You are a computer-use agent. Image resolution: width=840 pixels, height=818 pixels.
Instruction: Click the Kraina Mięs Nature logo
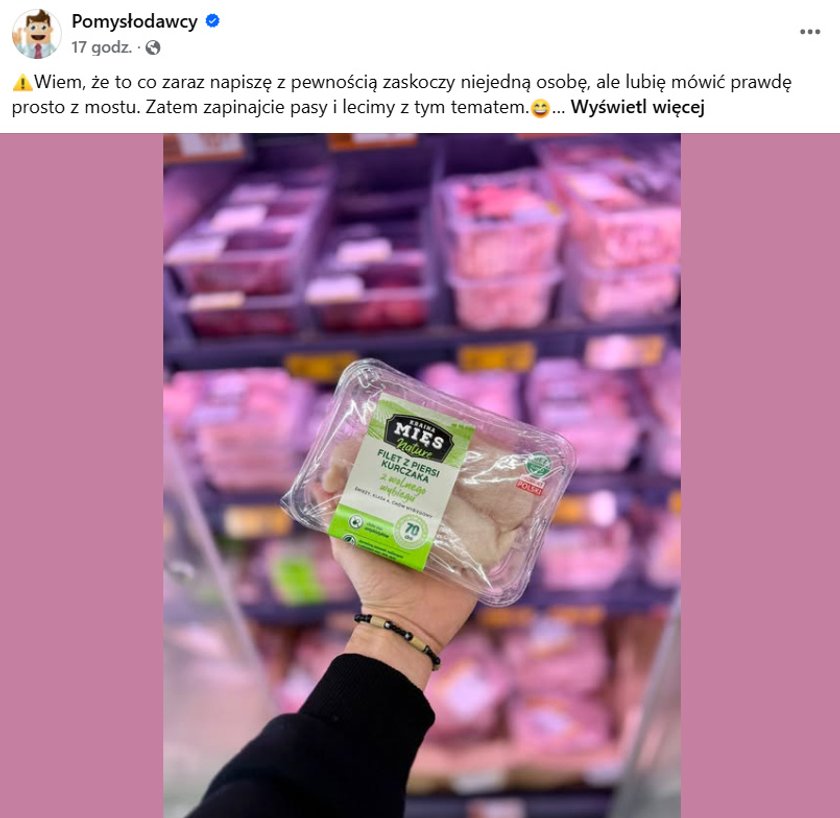(419, 438)
